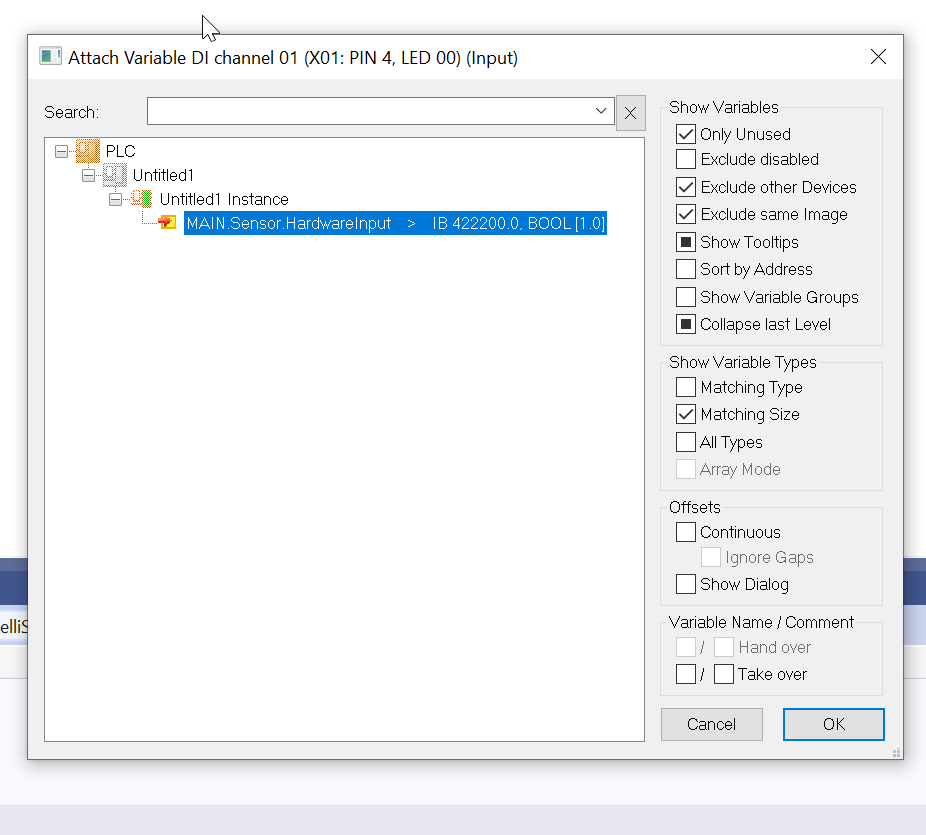Uncheck Matching Size checkbox
The image size is (926, 835).
click(686, 415)
